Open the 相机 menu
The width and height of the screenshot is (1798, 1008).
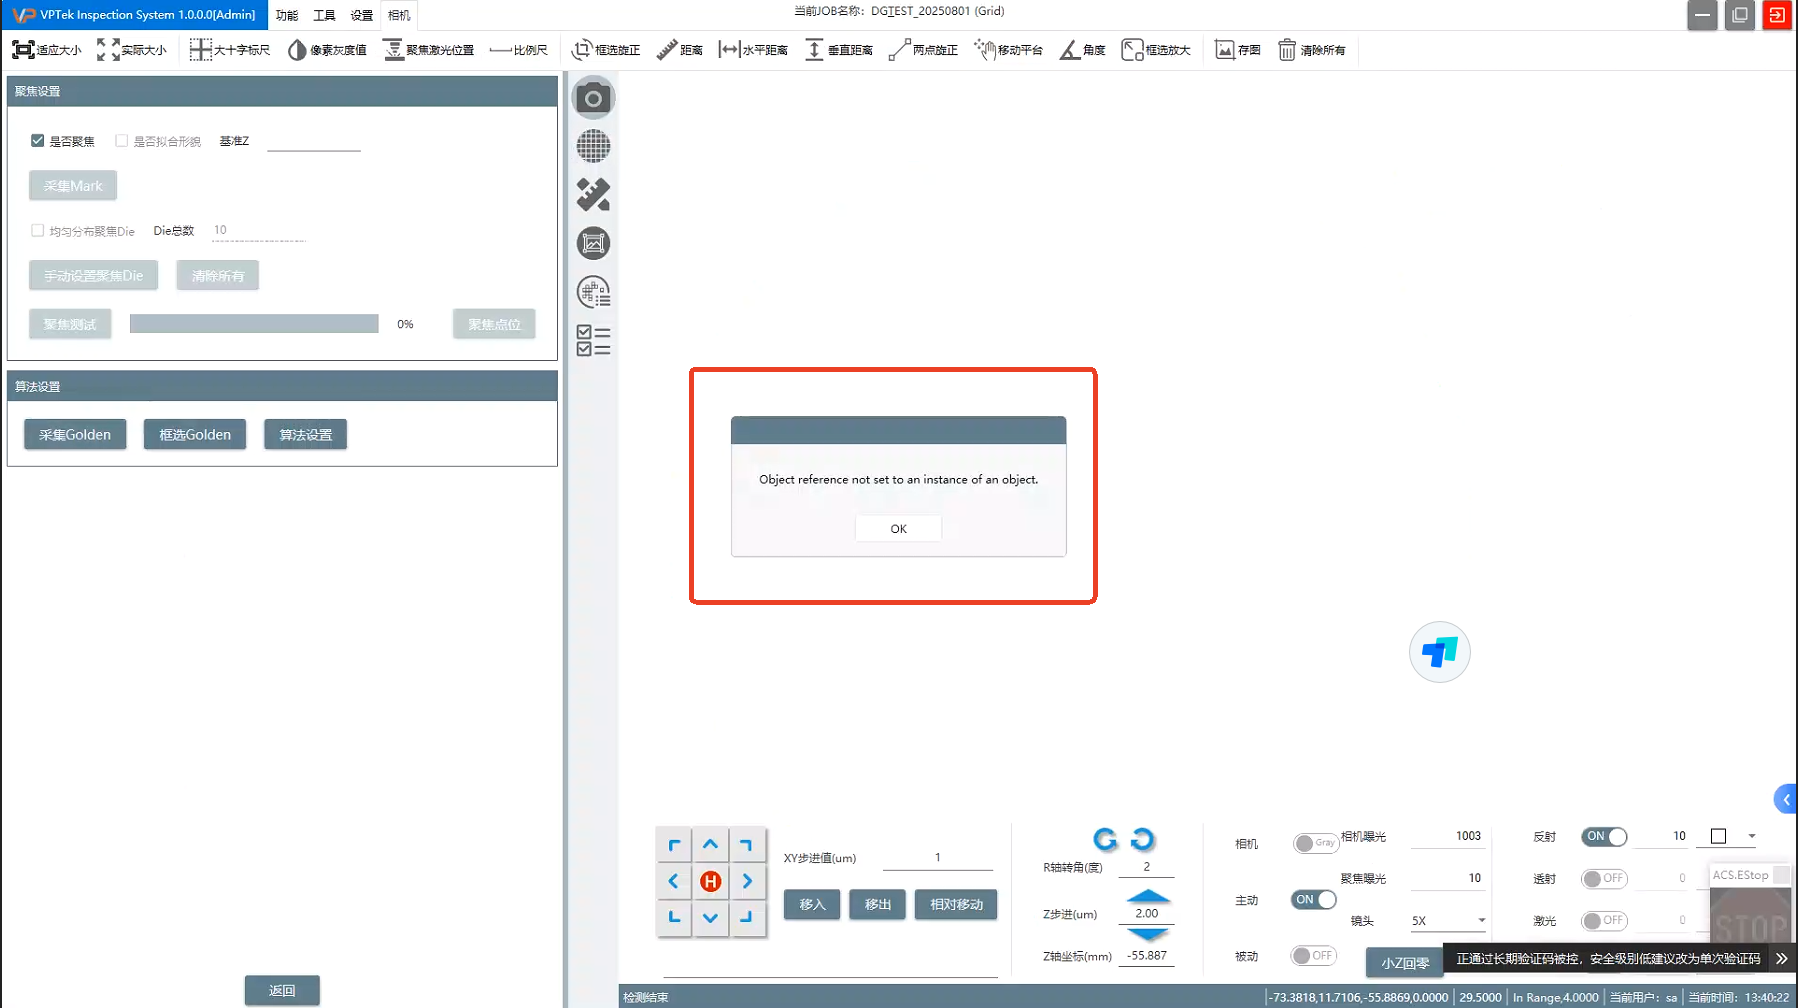point(399,15)
